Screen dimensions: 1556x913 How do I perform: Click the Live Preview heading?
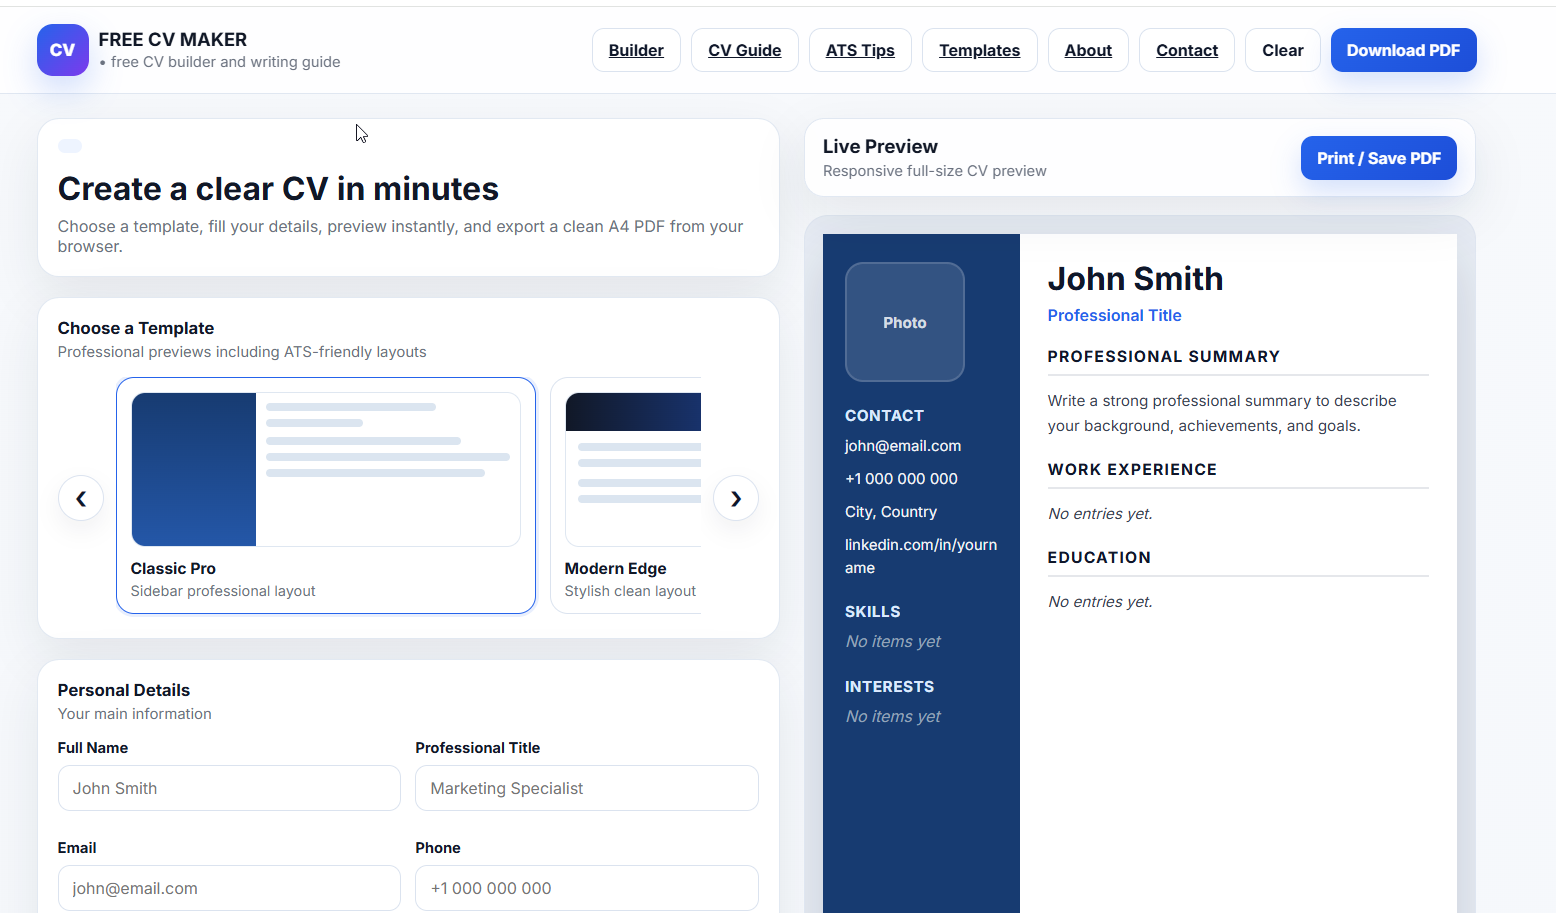880,147
